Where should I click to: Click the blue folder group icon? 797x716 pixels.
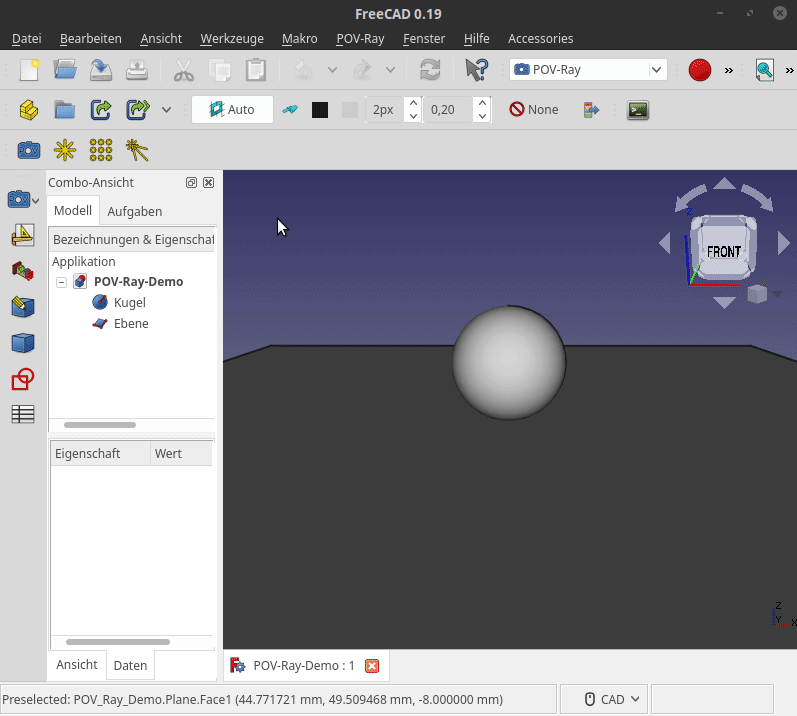pos(65,110)
